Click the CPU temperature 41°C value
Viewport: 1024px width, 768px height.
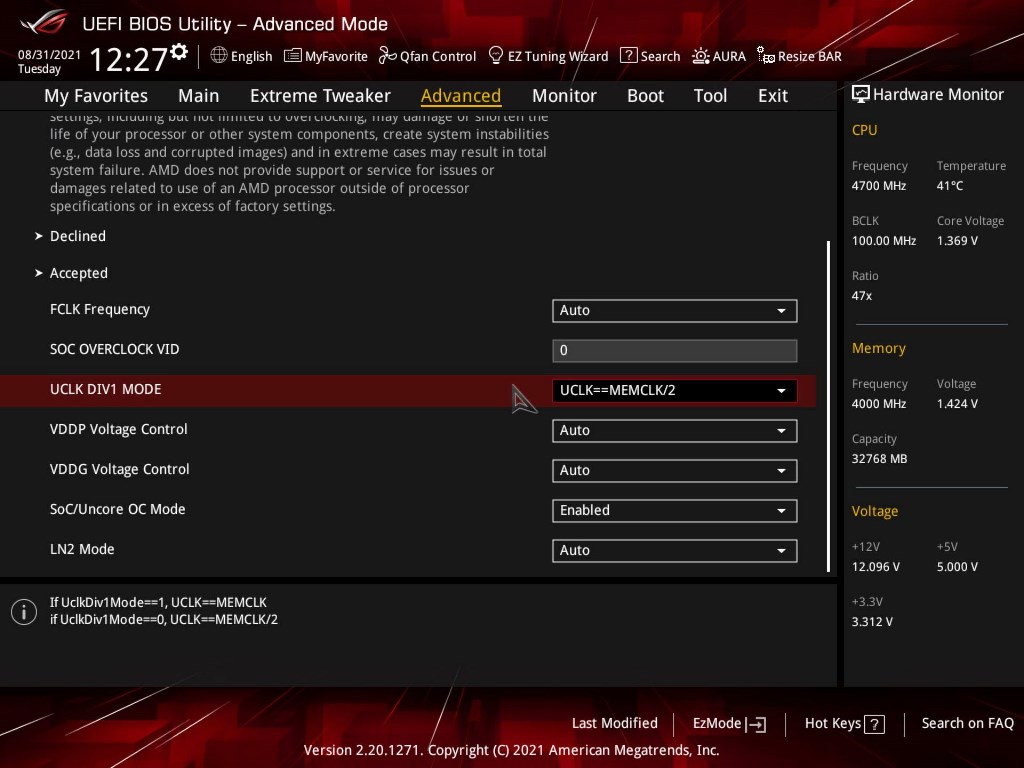click(x=950, y=186)
